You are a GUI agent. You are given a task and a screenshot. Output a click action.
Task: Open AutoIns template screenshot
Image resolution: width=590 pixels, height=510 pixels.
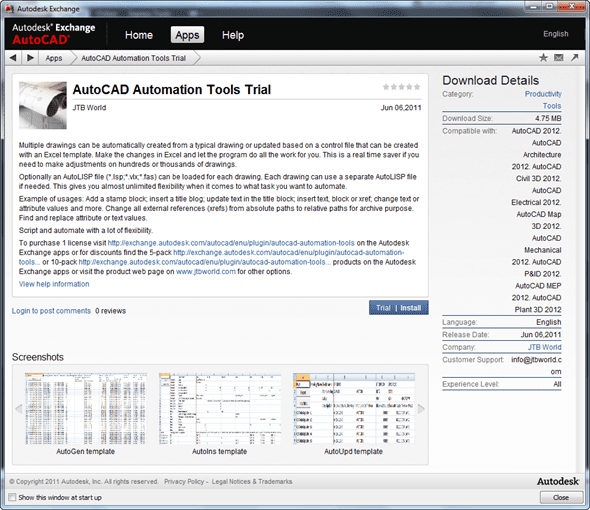[220, 409]
